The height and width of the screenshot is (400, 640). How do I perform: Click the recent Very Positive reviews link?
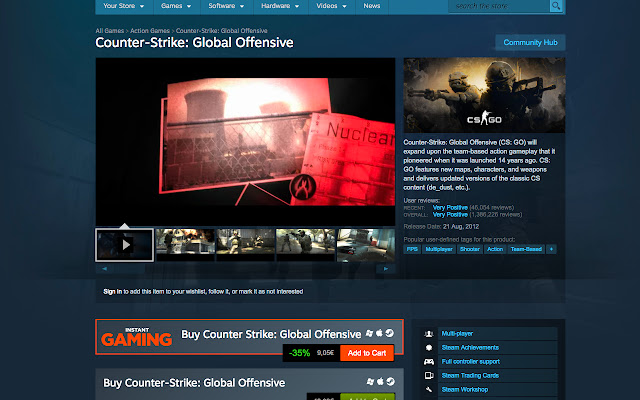point(450,207)
